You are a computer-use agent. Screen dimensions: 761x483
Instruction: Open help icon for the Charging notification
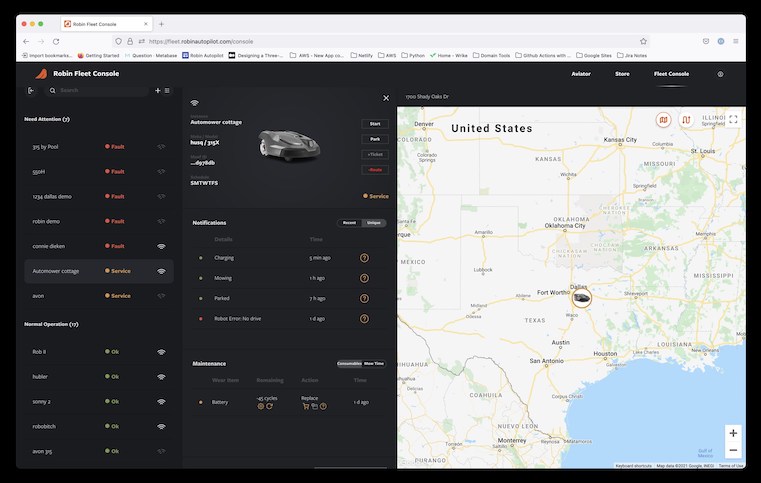coord(364,258)
